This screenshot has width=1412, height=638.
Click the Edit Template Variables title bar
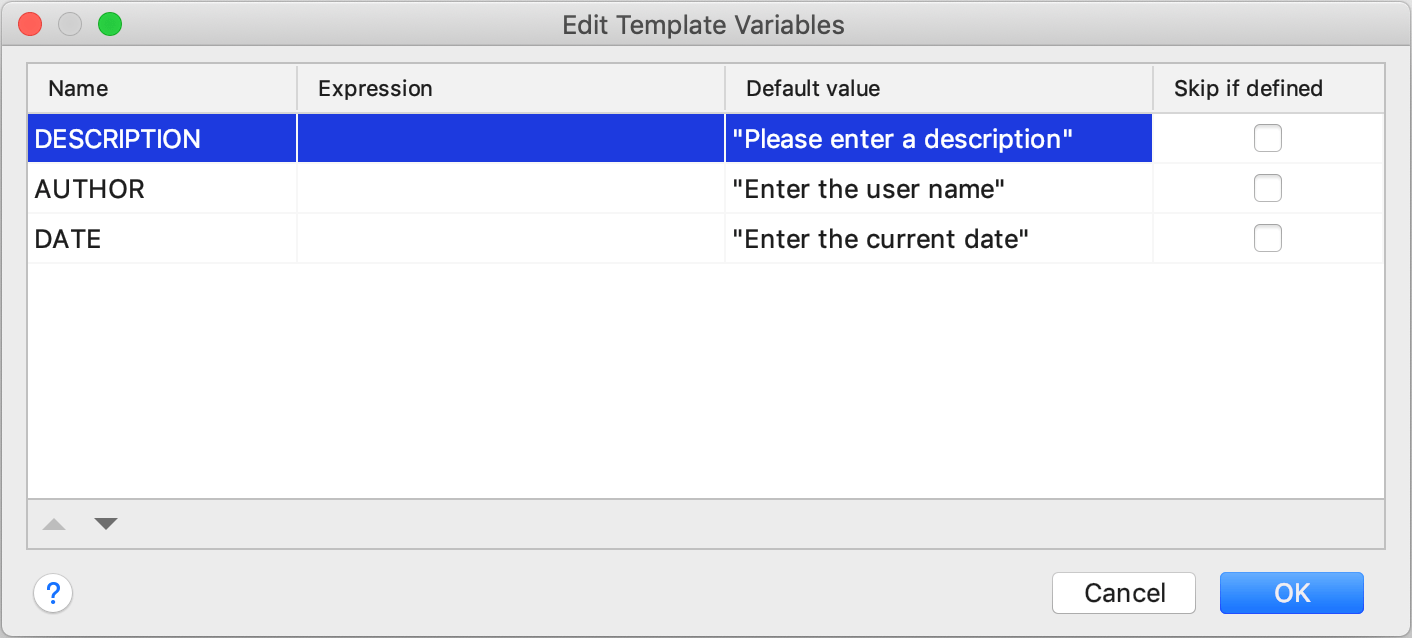(x=705, y=24)
